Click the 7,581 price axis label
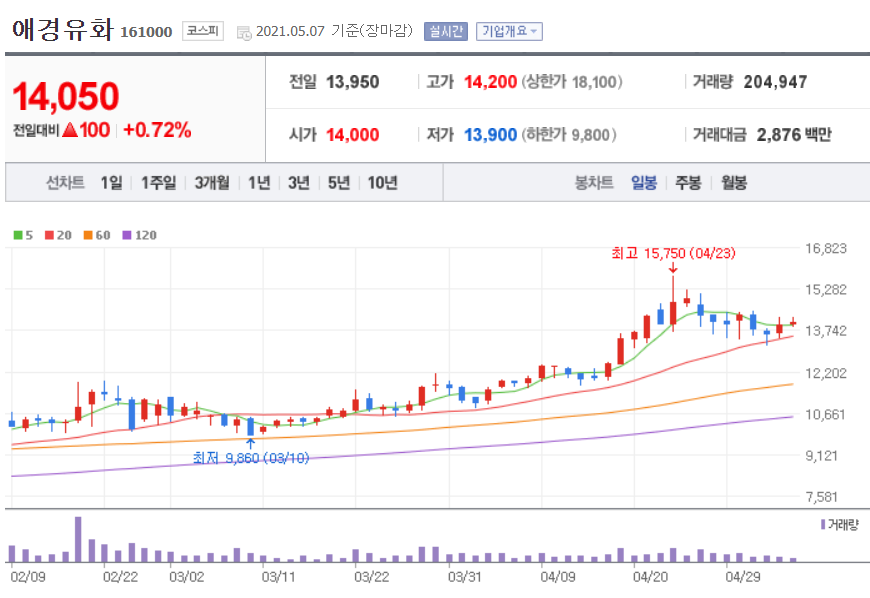Viewport: 870px width, 598px height. [x=822, y=497]
